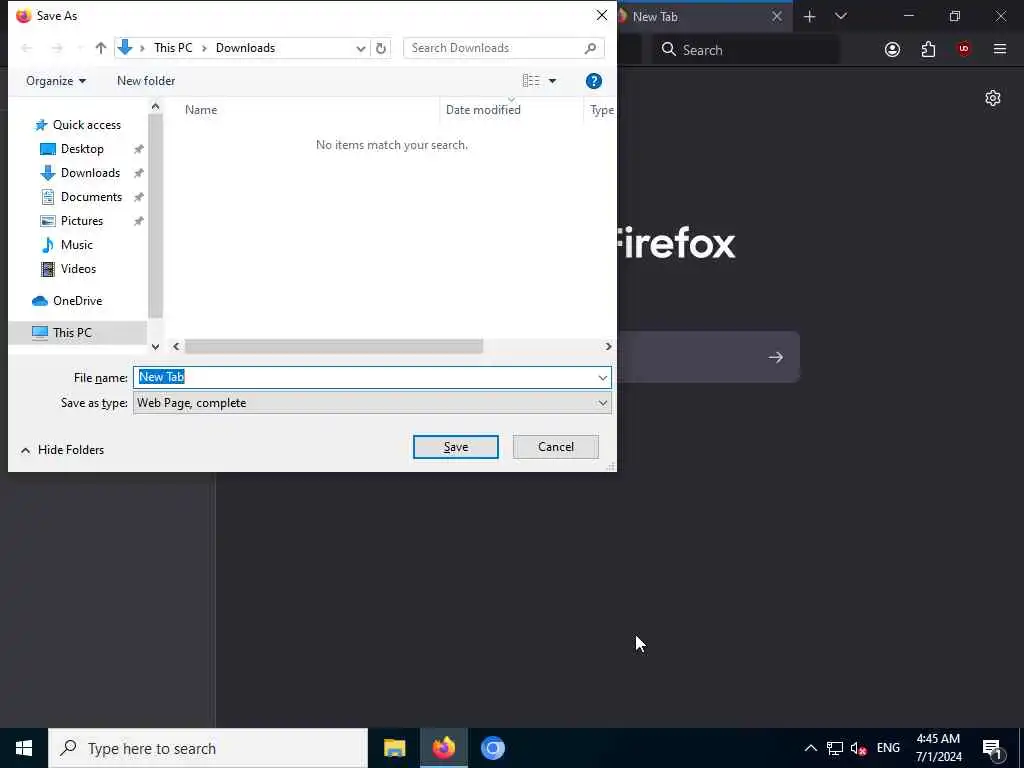
Task: Click Firefox toolbar Search box
Action: click(745, 50)
